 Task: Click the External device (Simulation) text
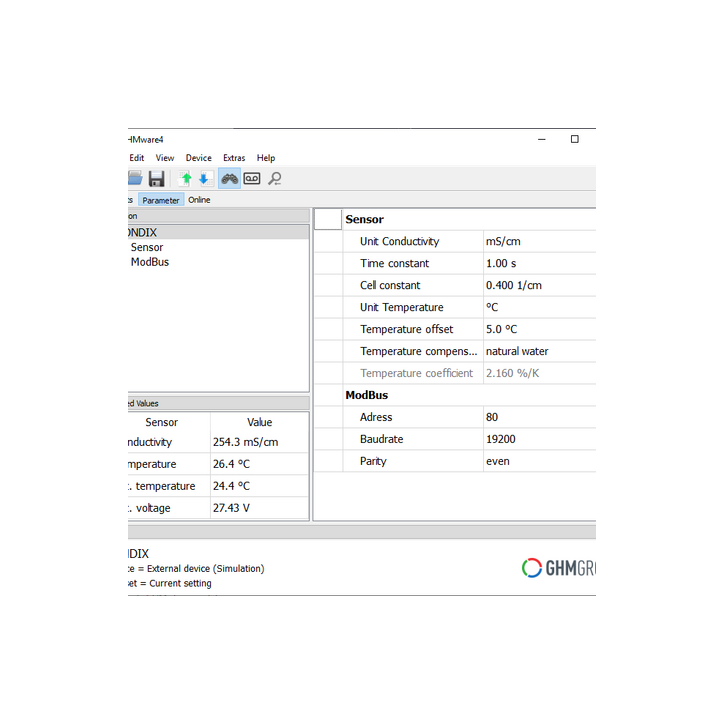tap(205, 568)
